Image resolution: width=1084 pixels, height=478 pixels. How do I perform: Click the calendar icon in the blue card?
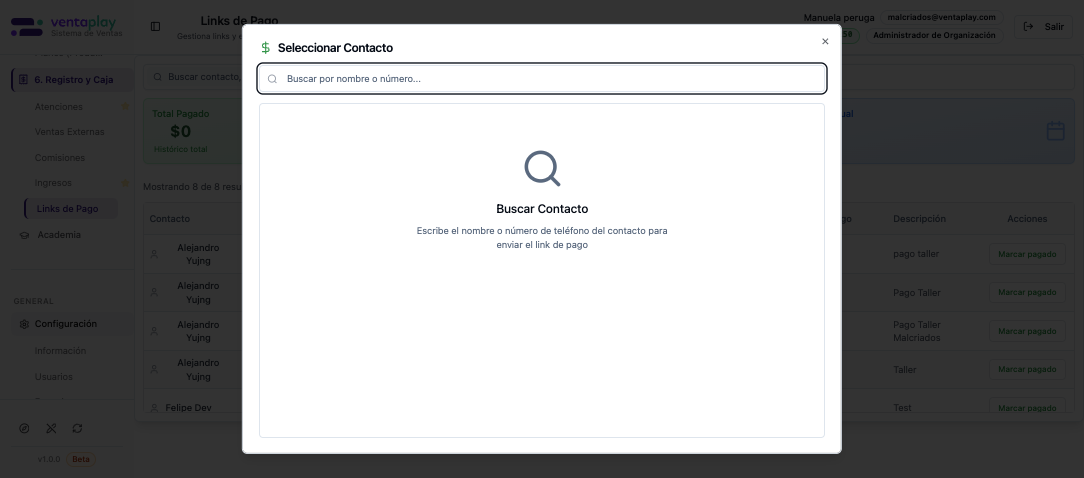tap(1055, 131)
